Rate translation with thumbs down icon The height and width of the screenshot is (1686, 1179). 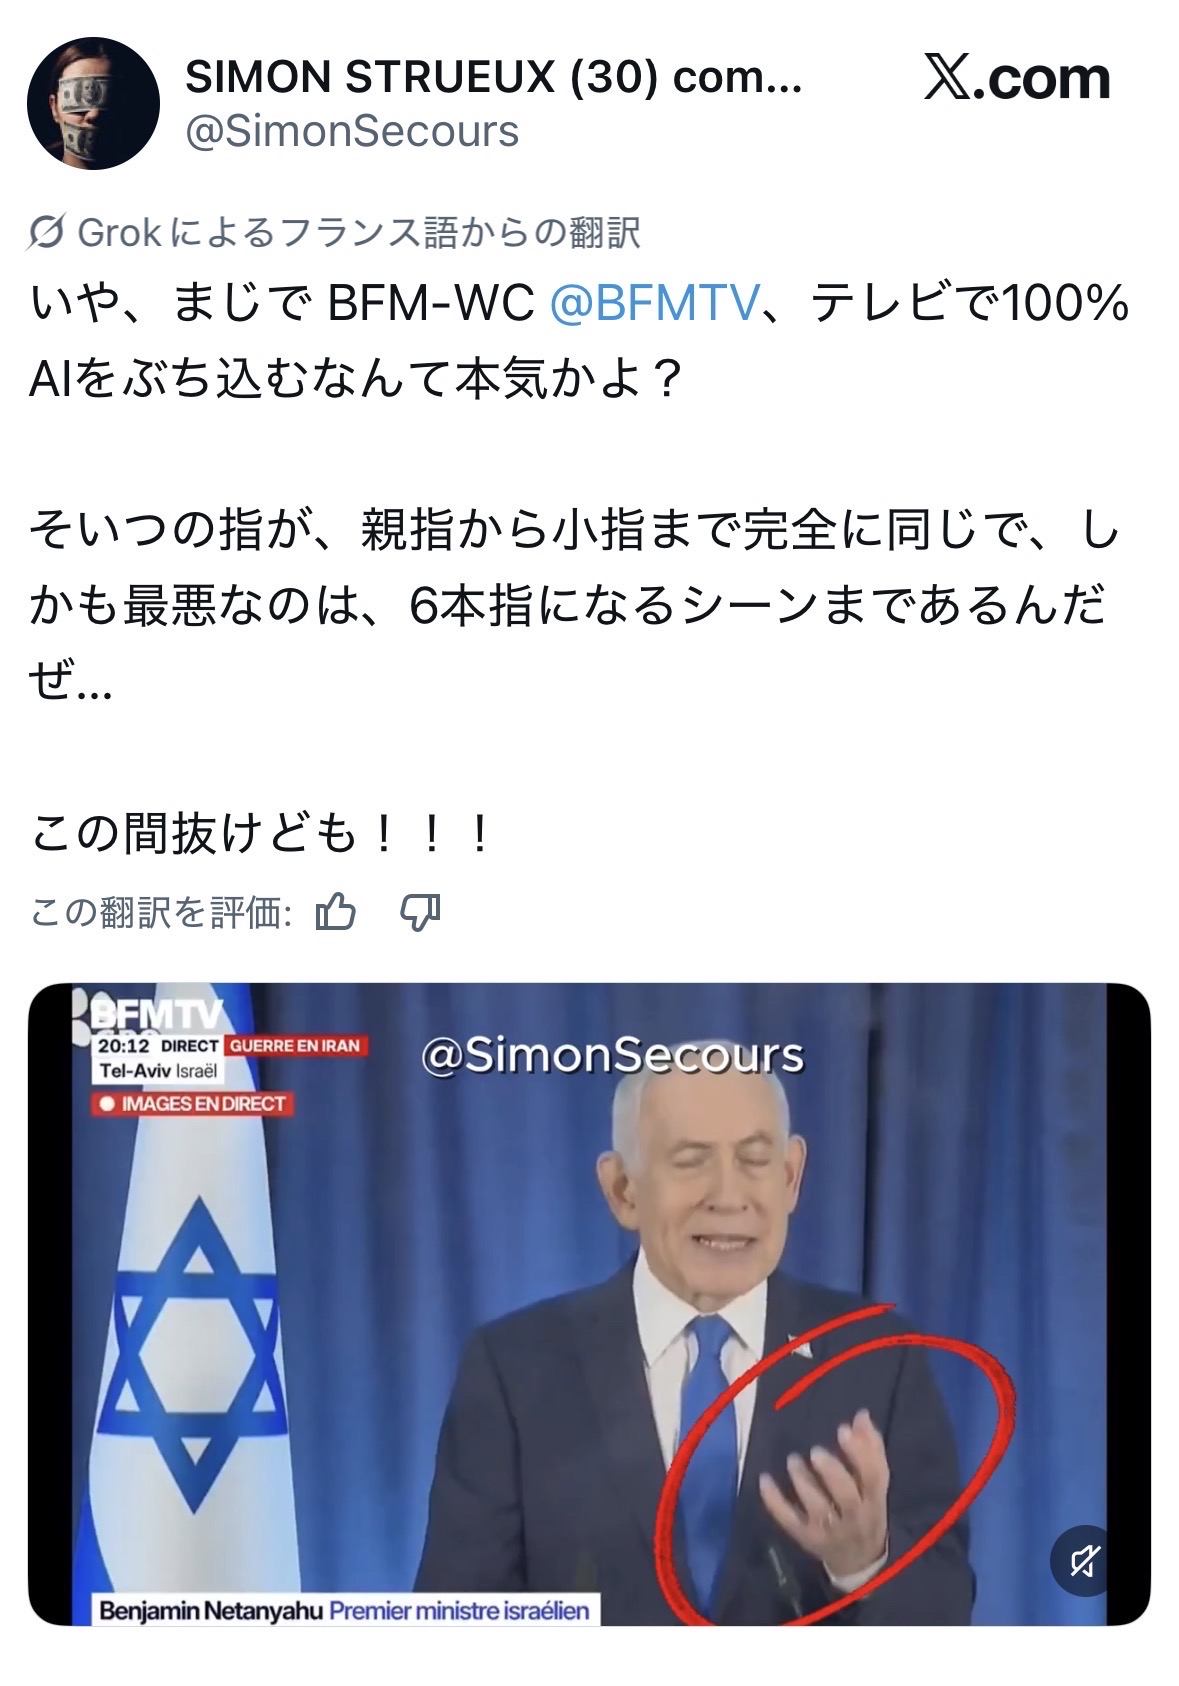point(420,912)
